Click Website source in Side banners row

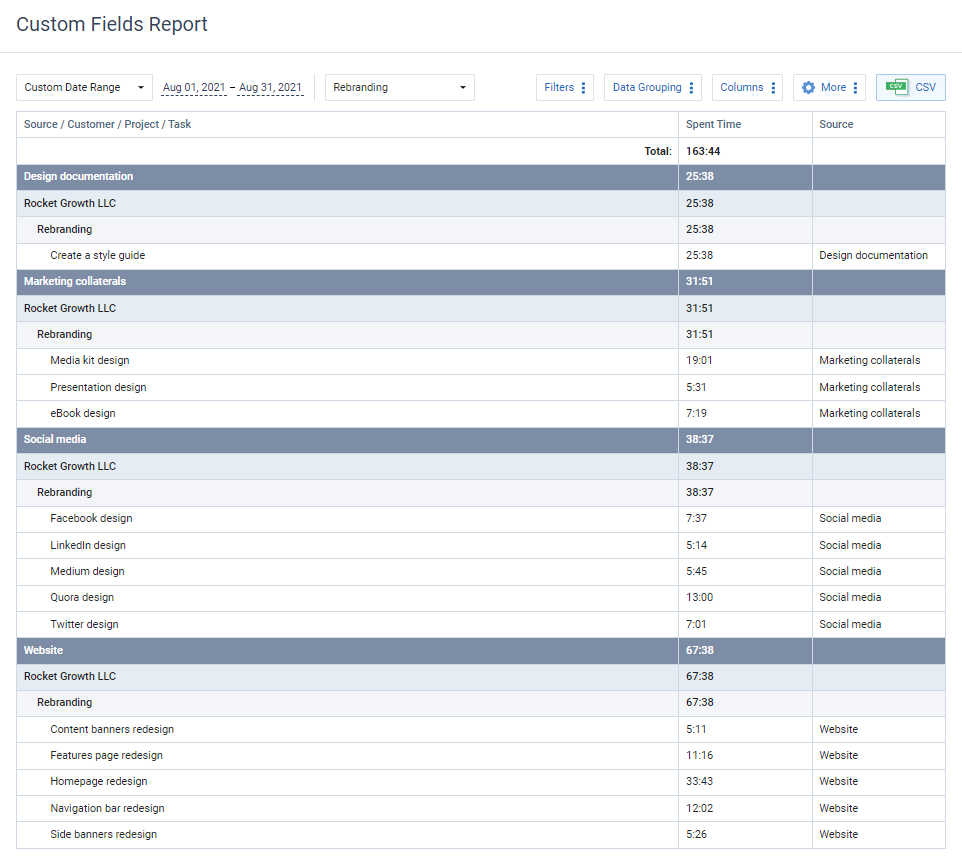(838, 835)
